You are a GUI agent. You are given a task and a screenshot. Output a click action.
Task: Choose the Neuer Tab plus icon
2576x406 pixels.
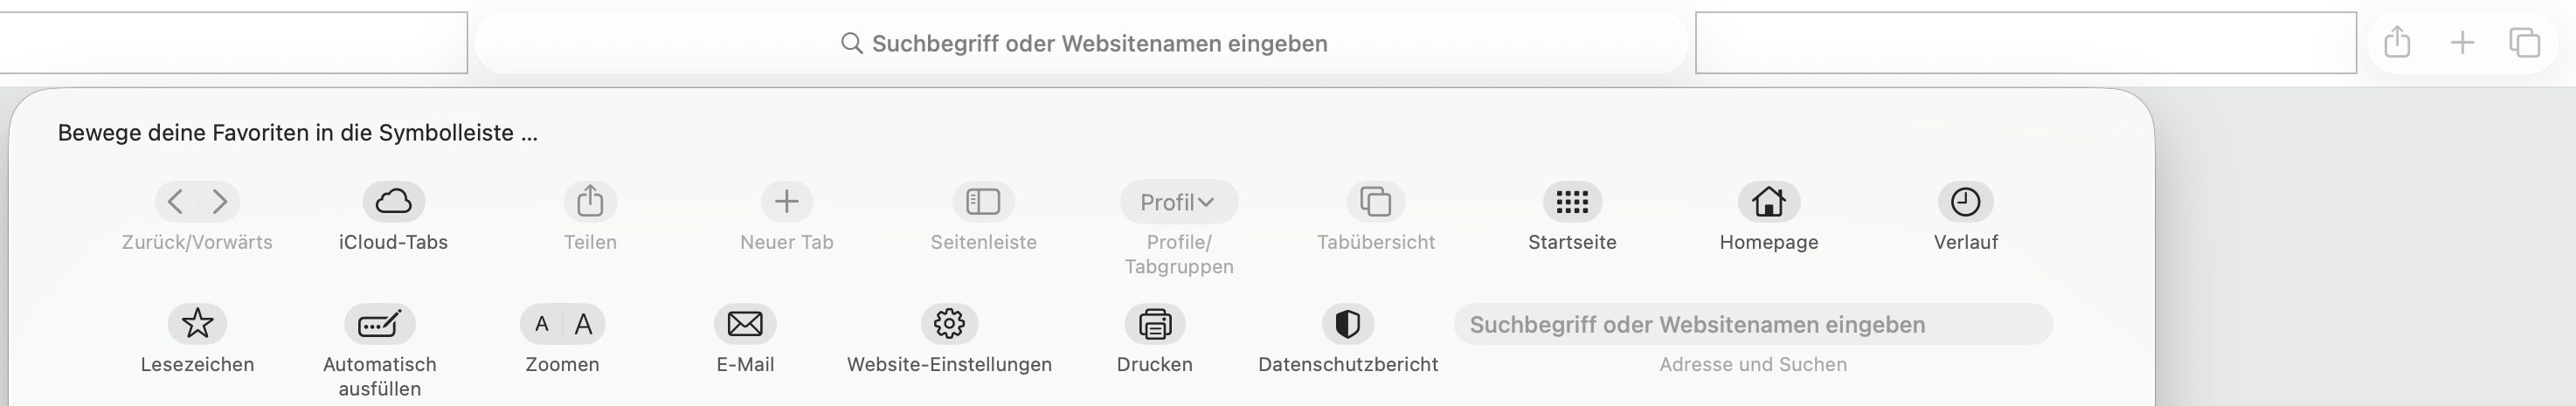(786, 202)
